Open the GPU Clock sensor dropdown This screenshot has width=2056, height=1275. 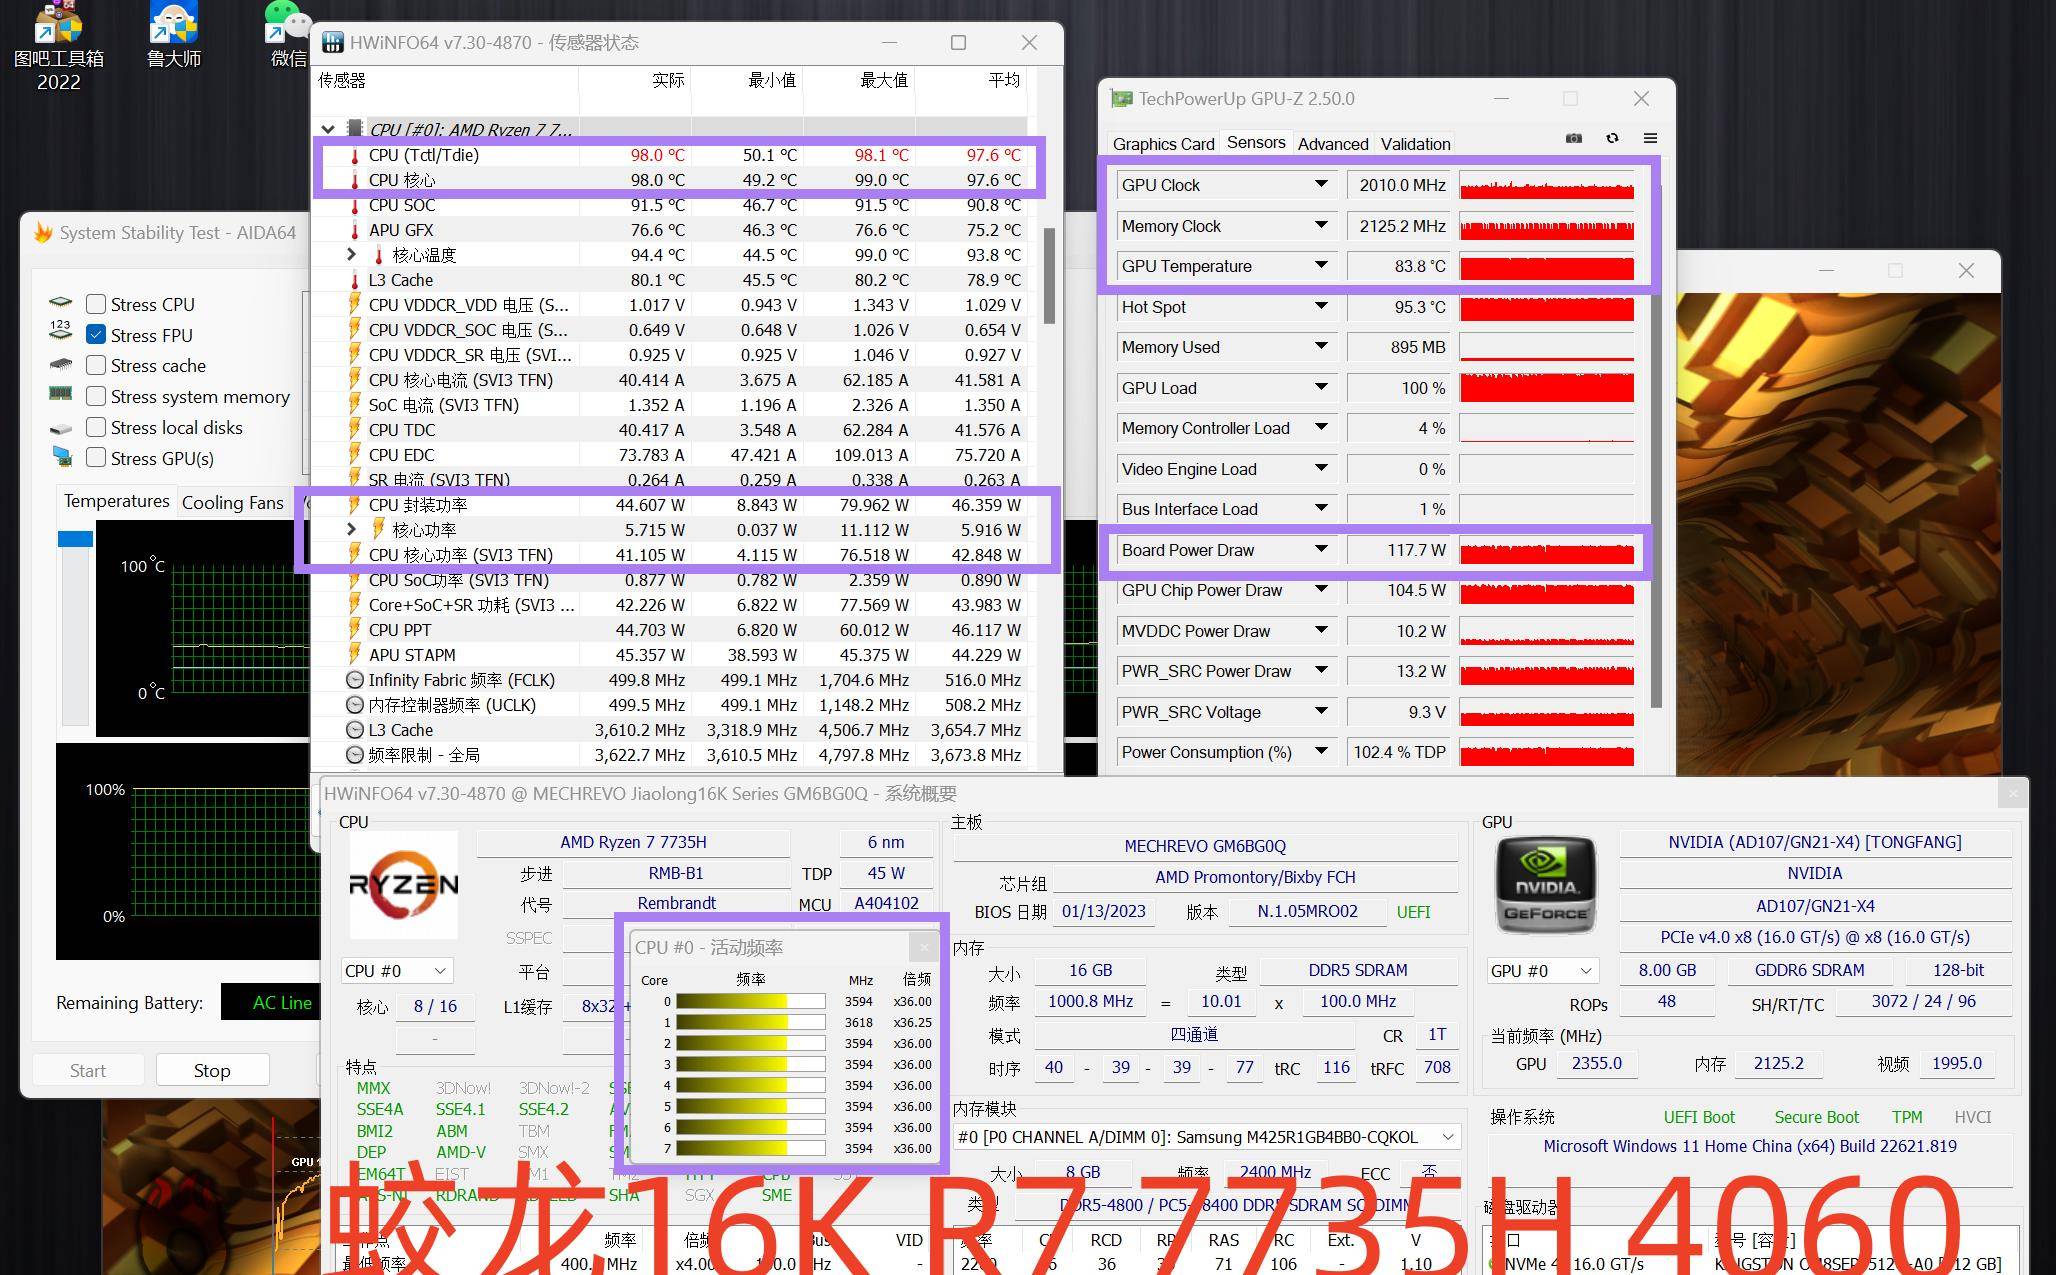tap(1321, 184)
